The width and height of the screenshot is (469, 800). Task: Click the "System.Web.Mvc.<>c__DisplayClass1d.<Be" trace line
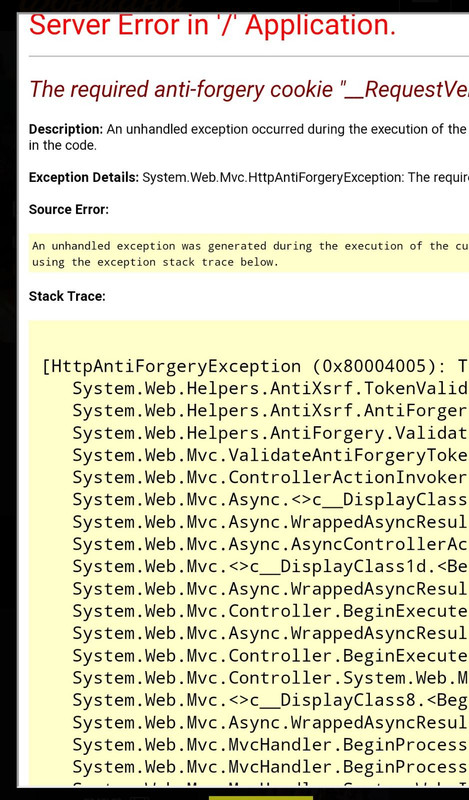click(x=270, y=566)
